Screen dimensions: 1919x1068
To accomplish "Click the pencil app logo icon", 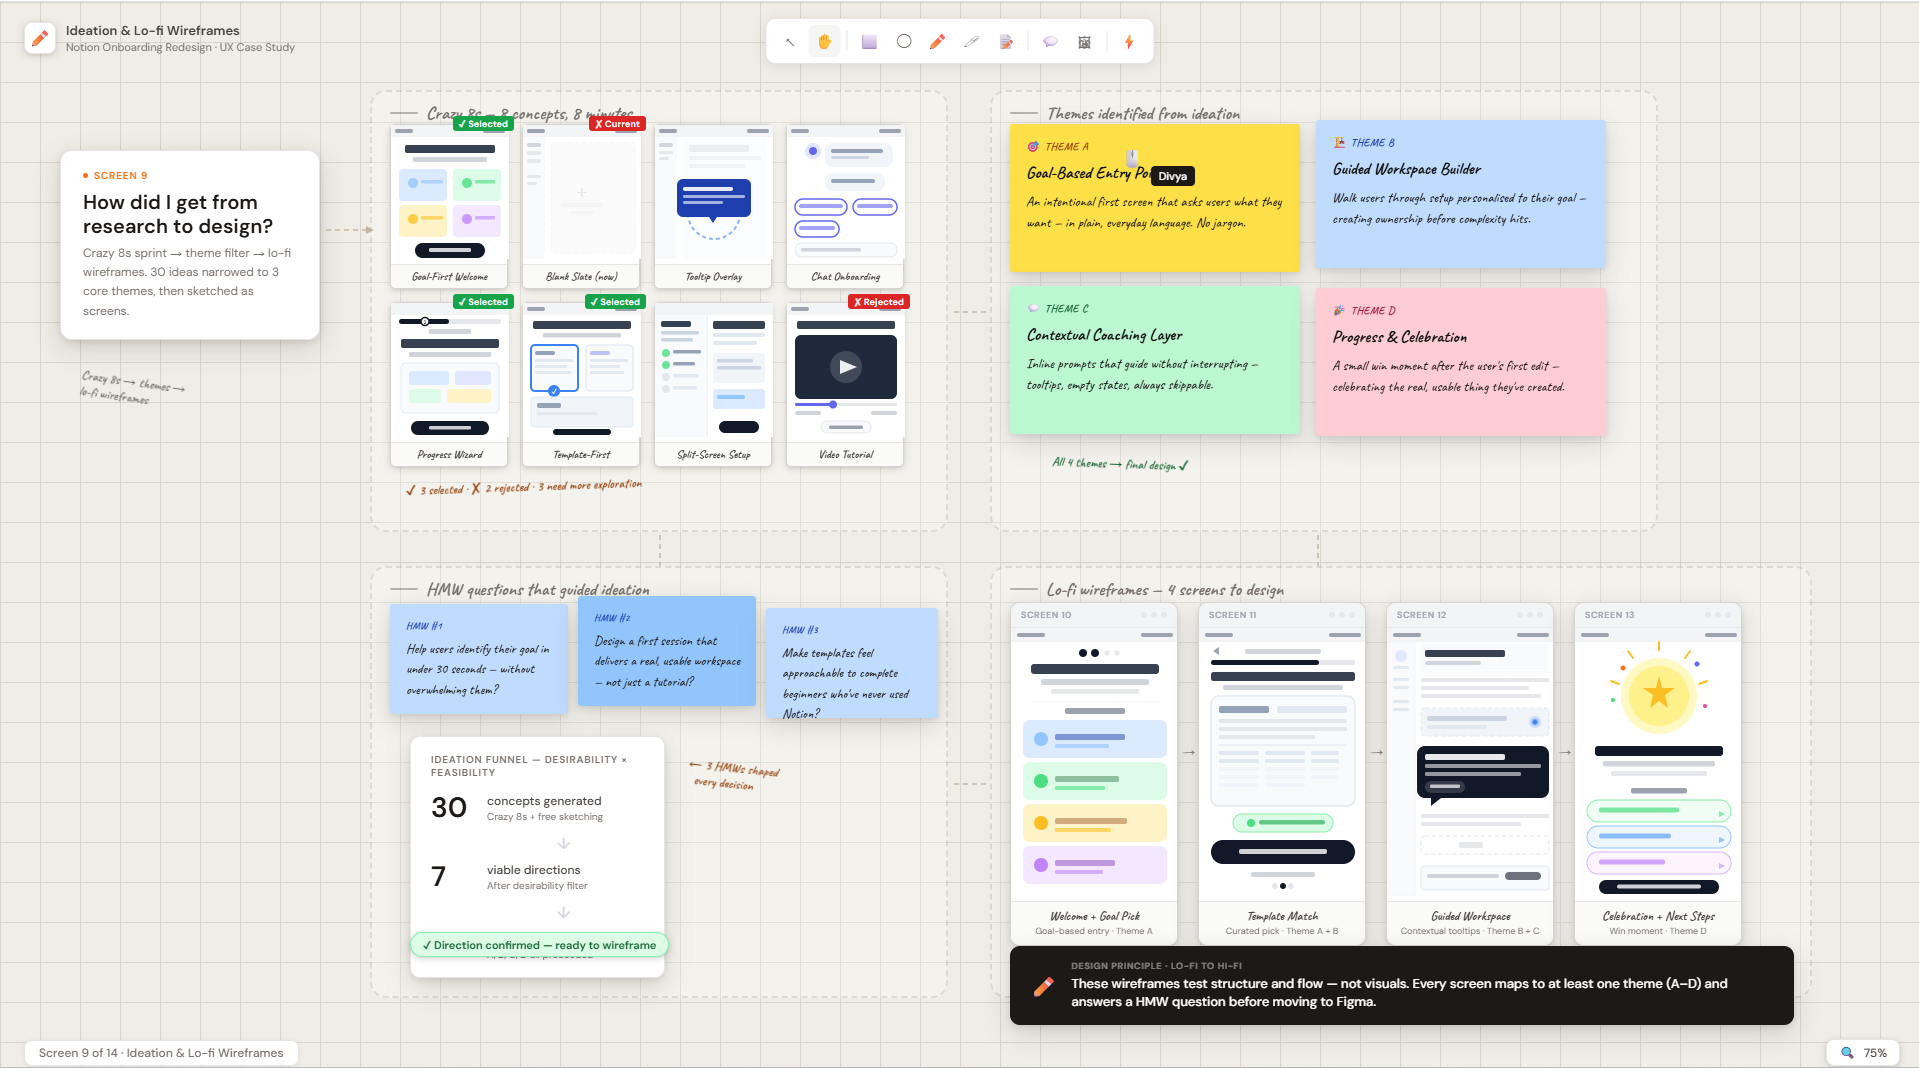I will tap(40, 38).
